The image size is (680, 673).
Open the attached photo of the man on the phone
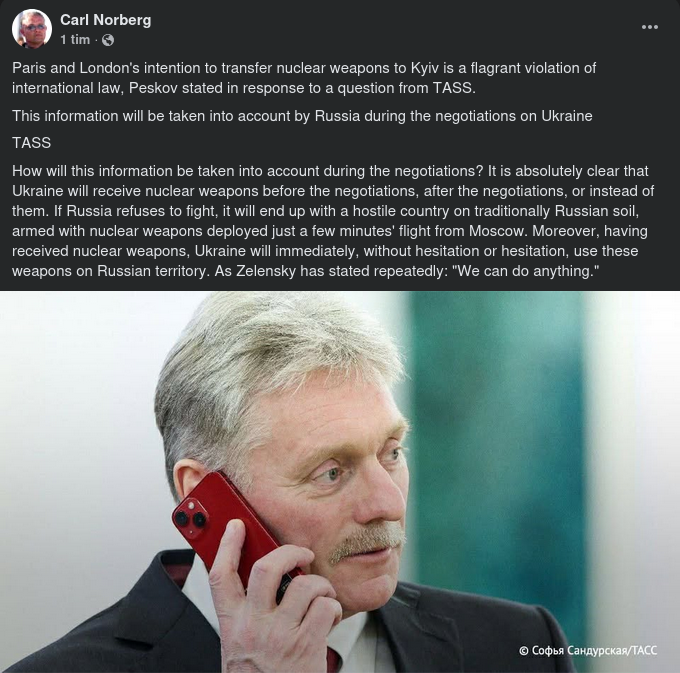click(340, 482)
